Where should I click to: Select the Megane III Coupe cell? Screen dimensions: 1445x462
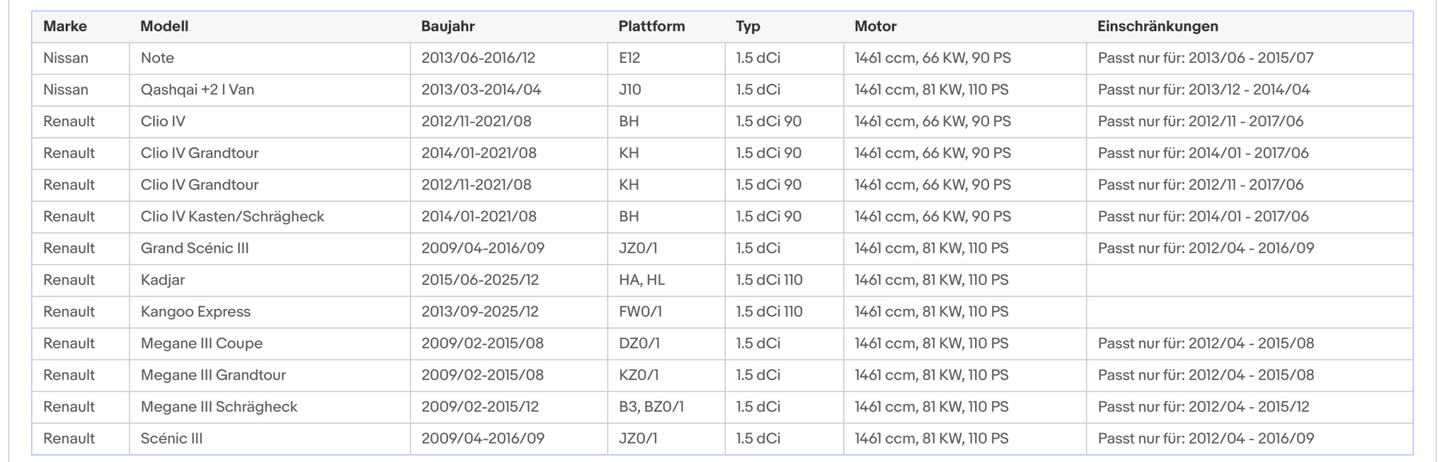point(202,344)
